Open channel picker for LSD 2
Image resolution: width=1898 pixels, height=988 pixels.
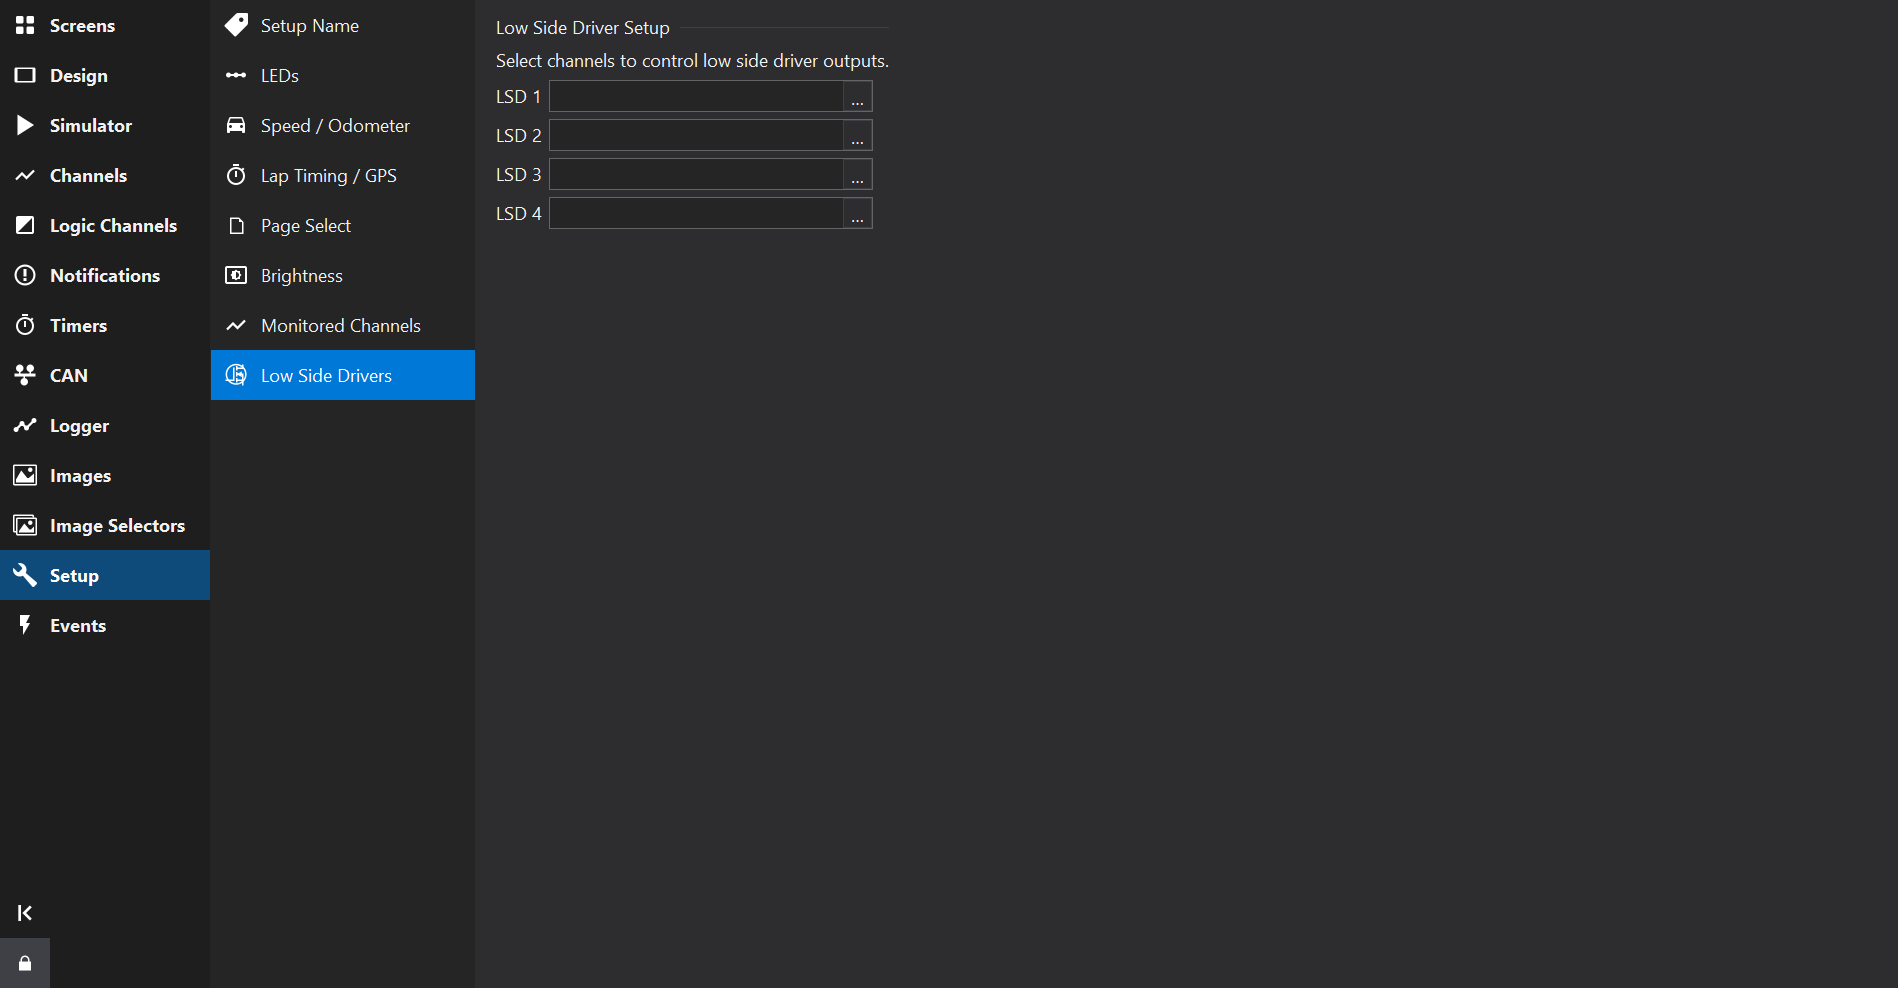857,136
